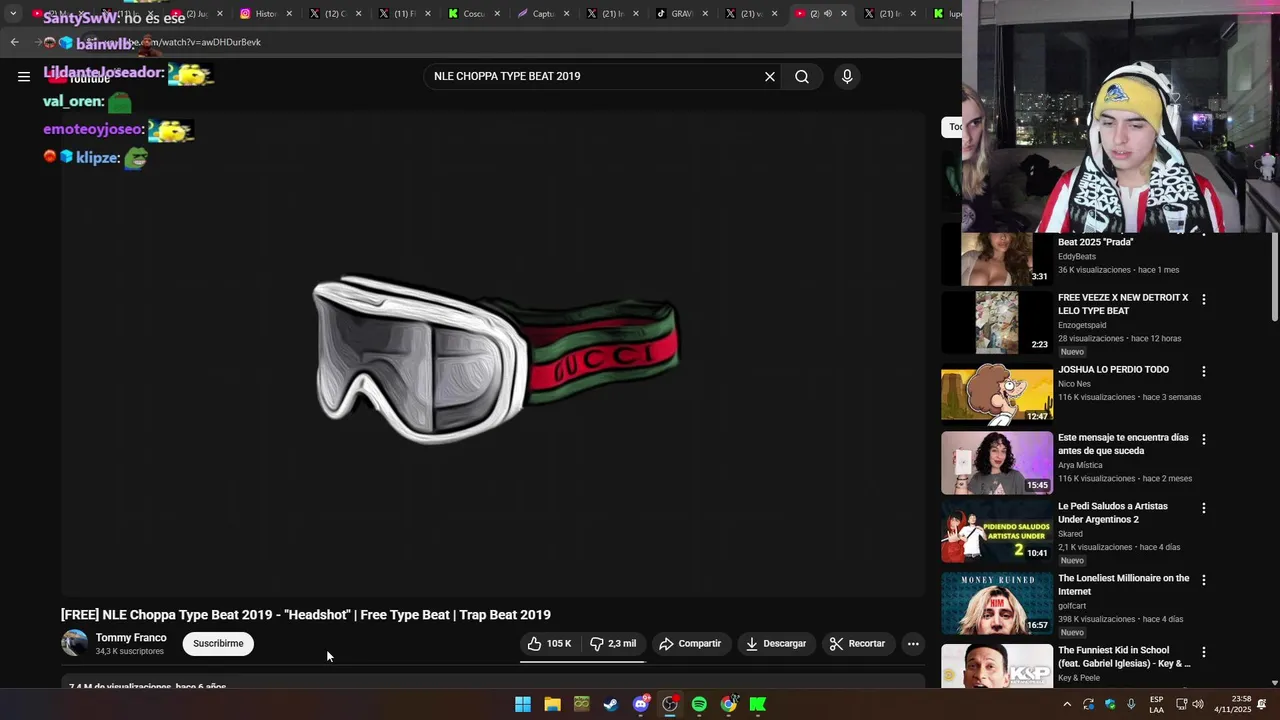Open the Recortar clip tool
The width and height of the screenshot is (1280, 720).
point(858,644)
